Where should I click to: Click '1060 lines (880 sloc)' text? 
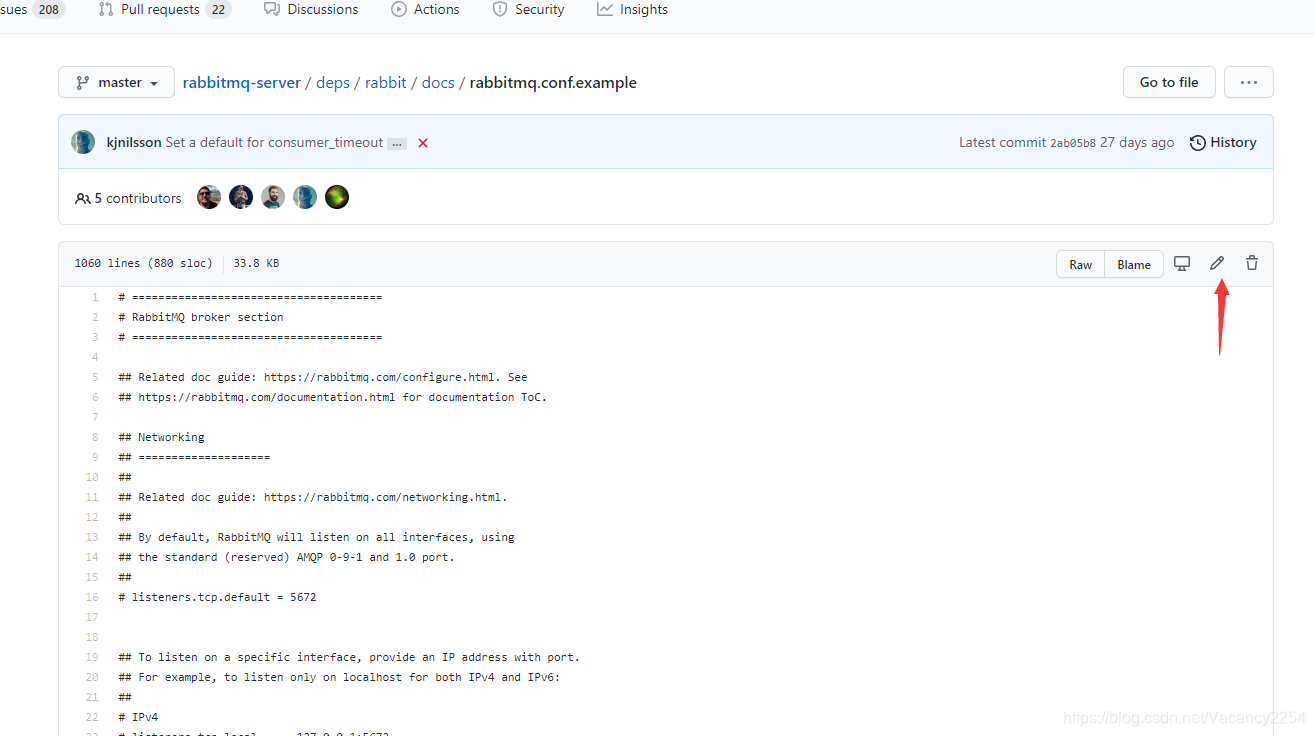[x=143, y=264]
